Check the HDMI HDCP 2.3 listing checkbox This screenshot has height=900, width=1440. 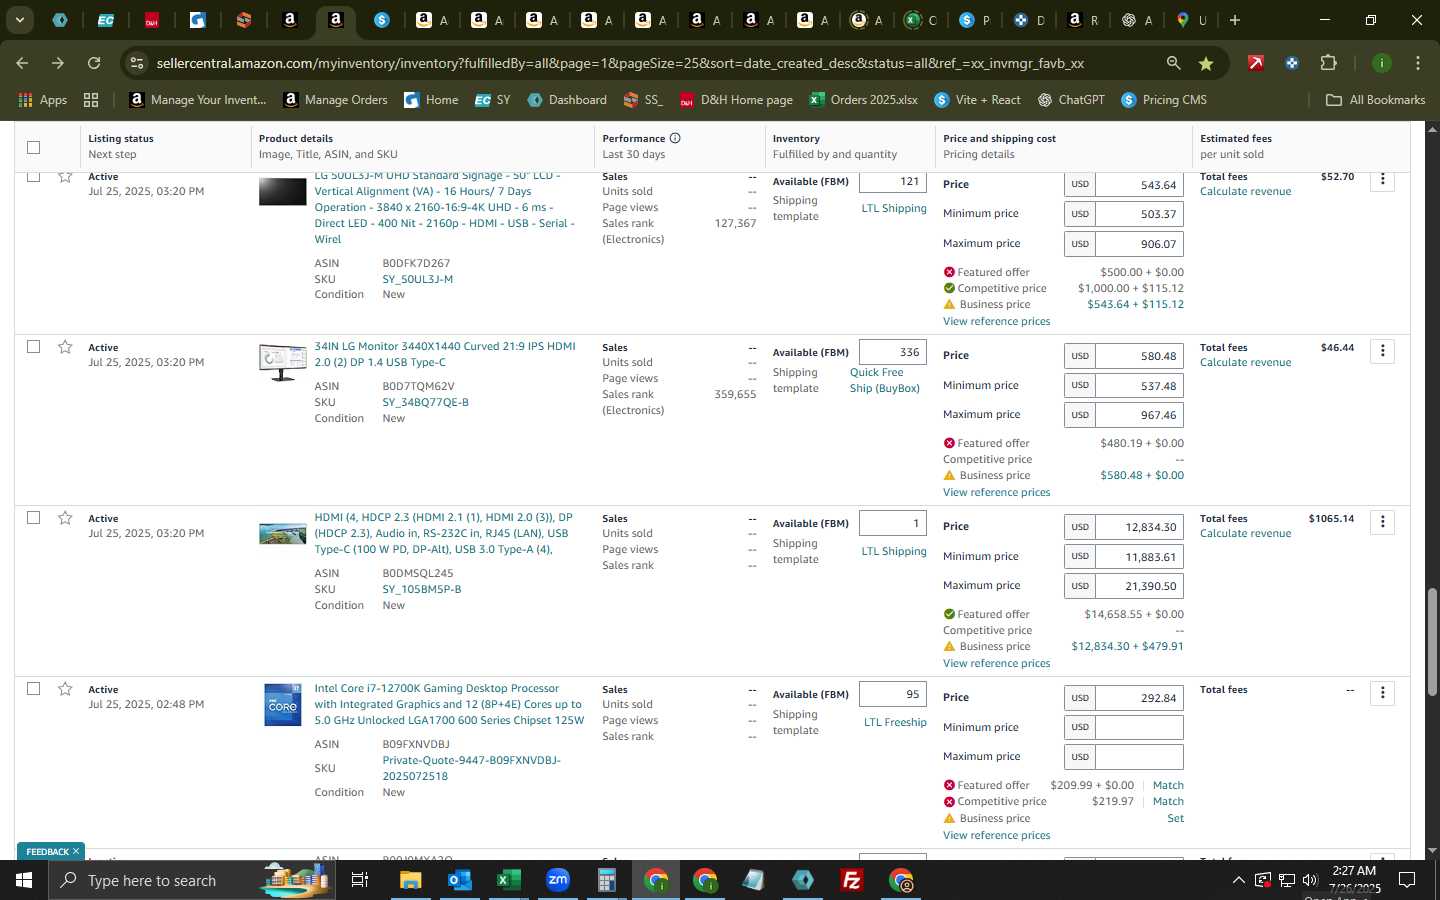tap(33, 518)
